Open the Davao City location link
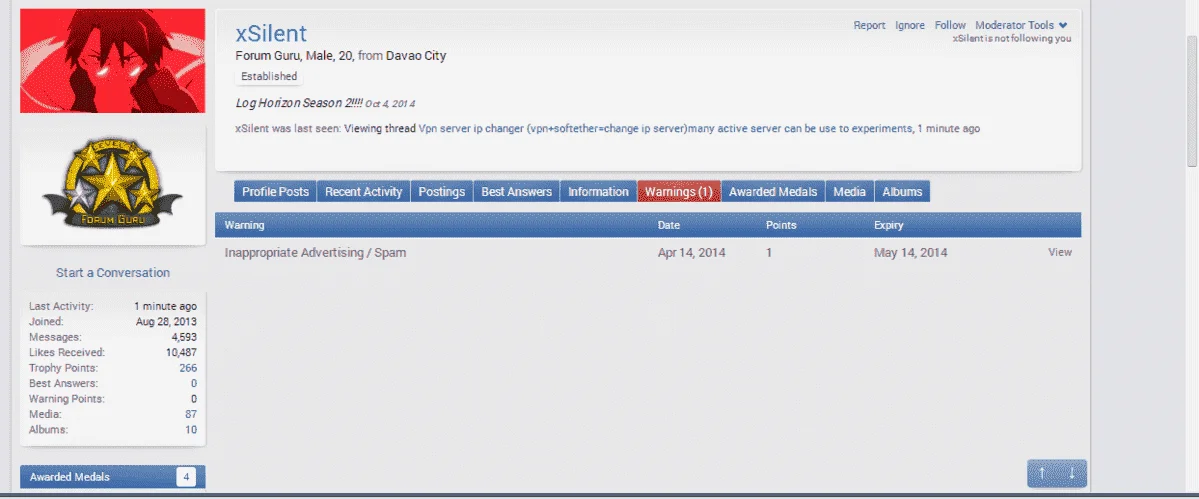The image size is (1199, 499). pos(416,56)
